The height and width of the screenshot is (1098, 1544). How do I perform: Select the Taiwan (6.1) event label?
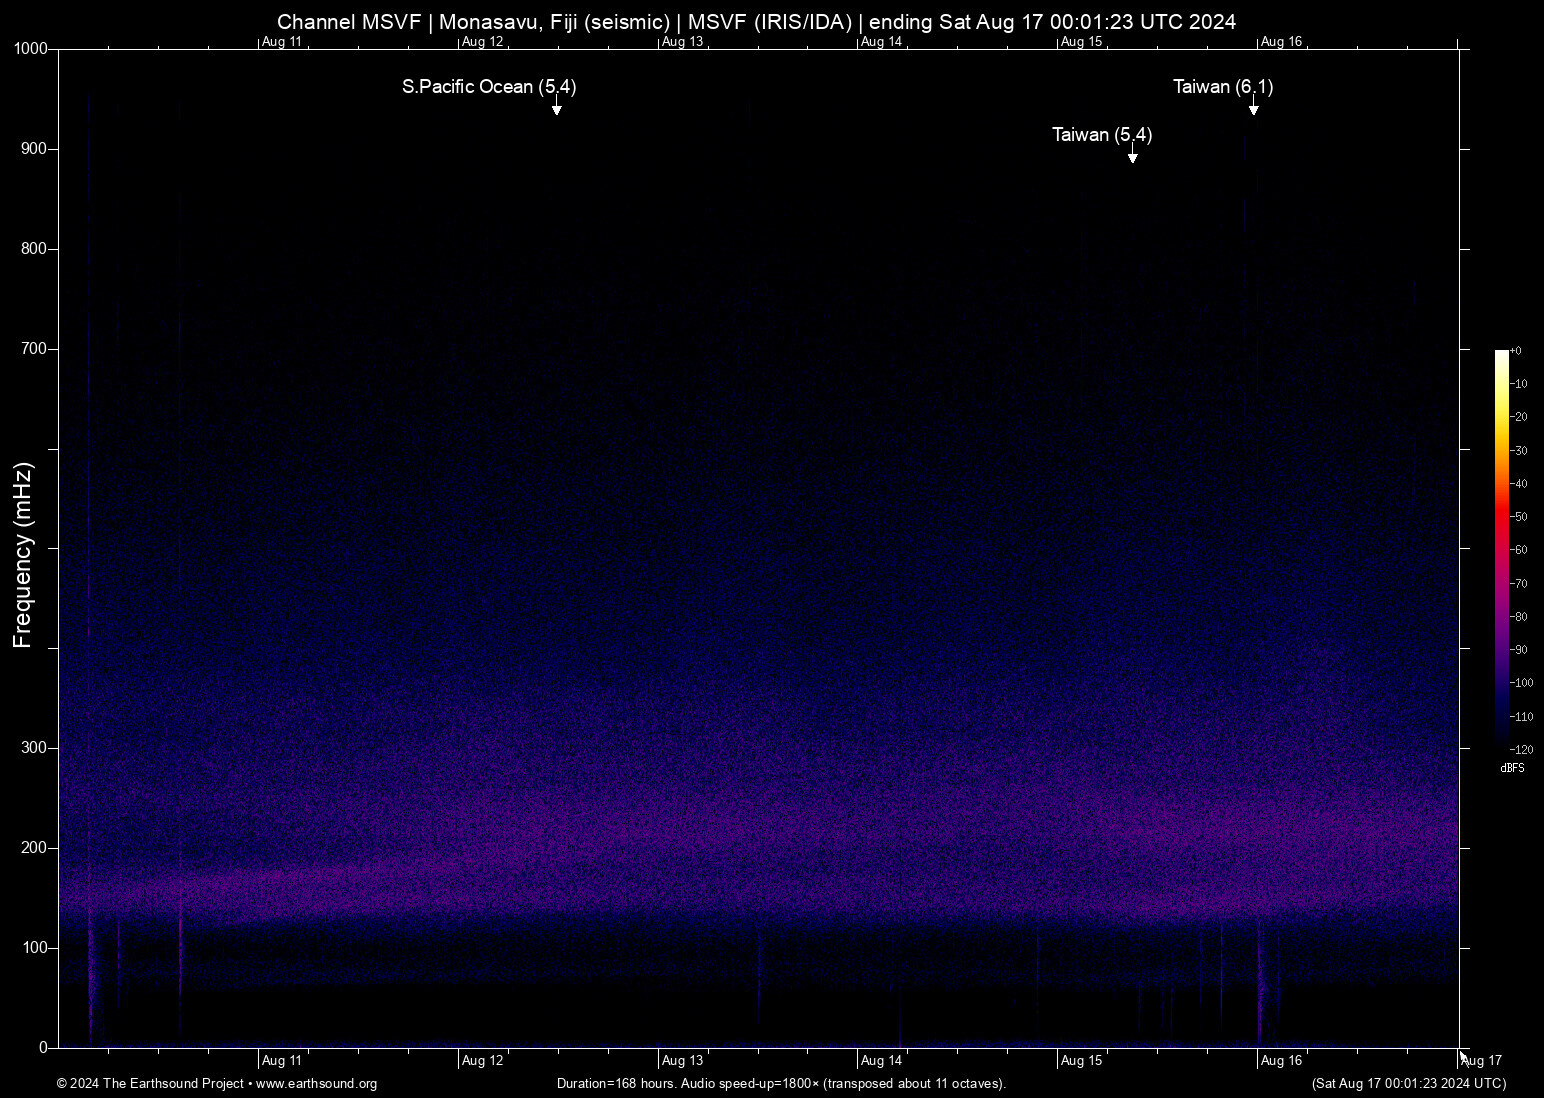pos(1222,87)
